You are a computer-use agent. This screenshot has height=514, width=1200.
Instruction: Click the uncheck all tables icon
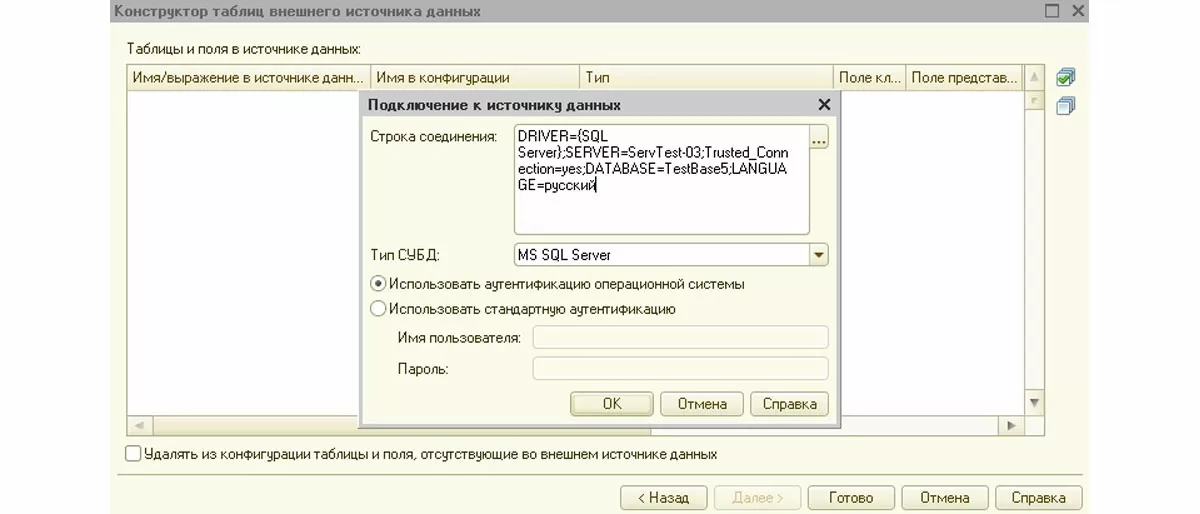(1065, 105)
